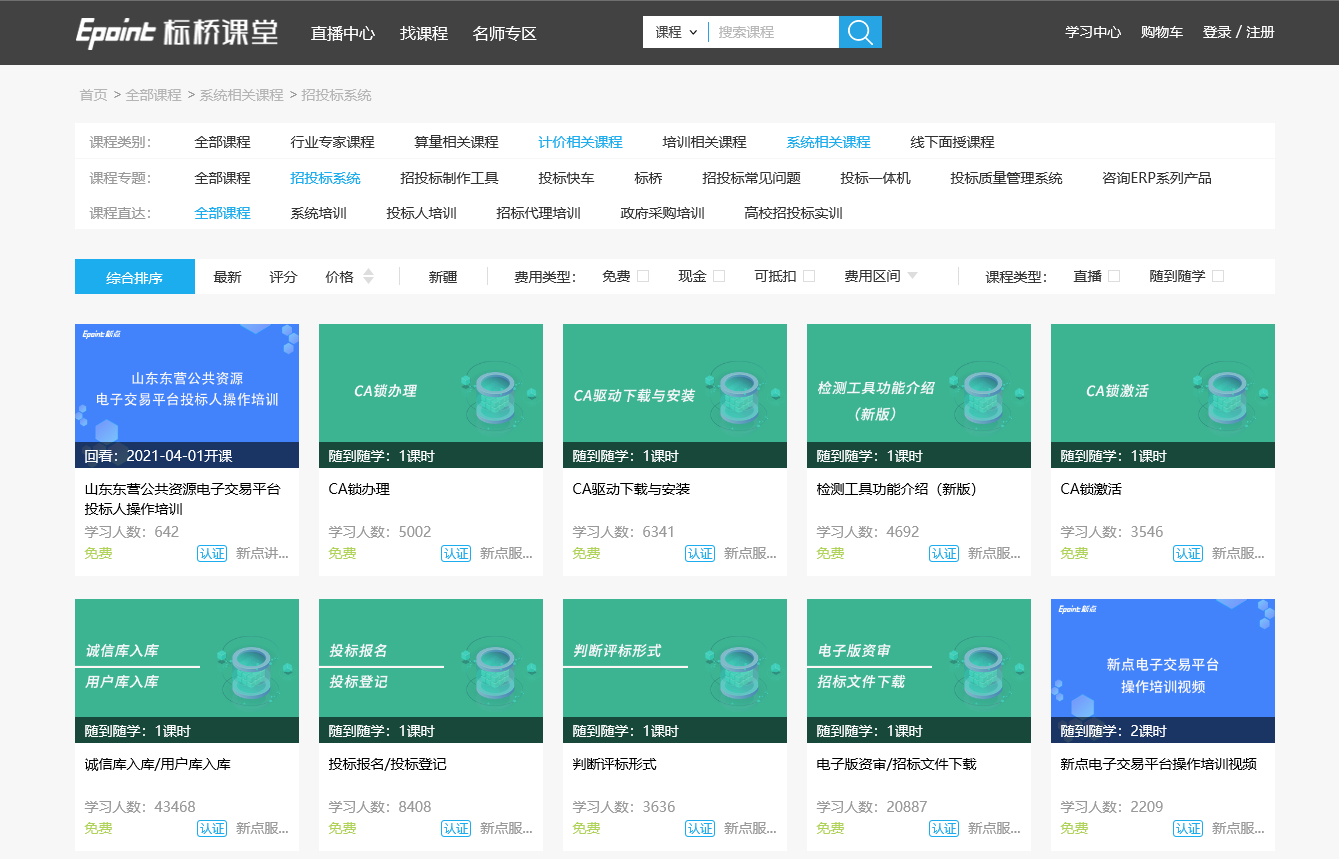1339x859 pixels.
Task: Click the magnifier search button
Action: pyautogui.click(x=860, y=32)
